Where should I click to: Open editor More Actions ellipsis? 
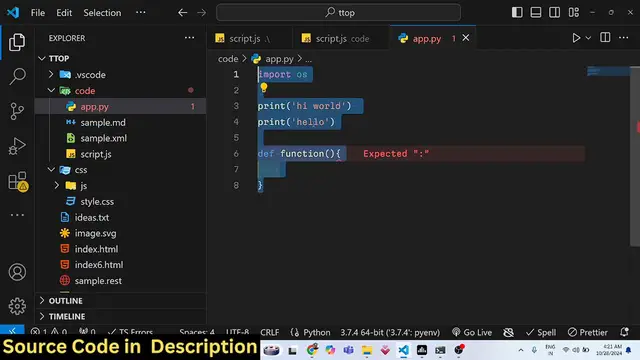click(623, 38)
